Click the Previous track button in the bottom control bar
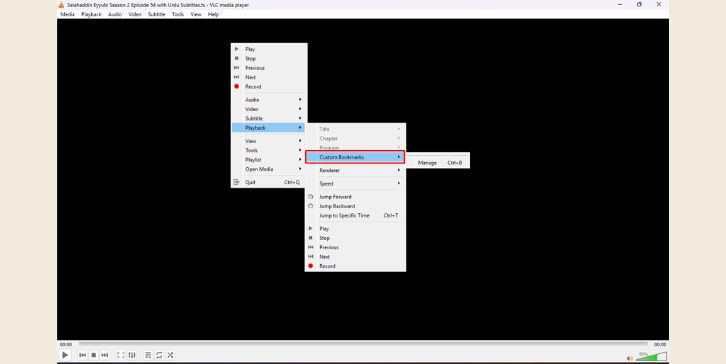 click(x=82, y=355)
